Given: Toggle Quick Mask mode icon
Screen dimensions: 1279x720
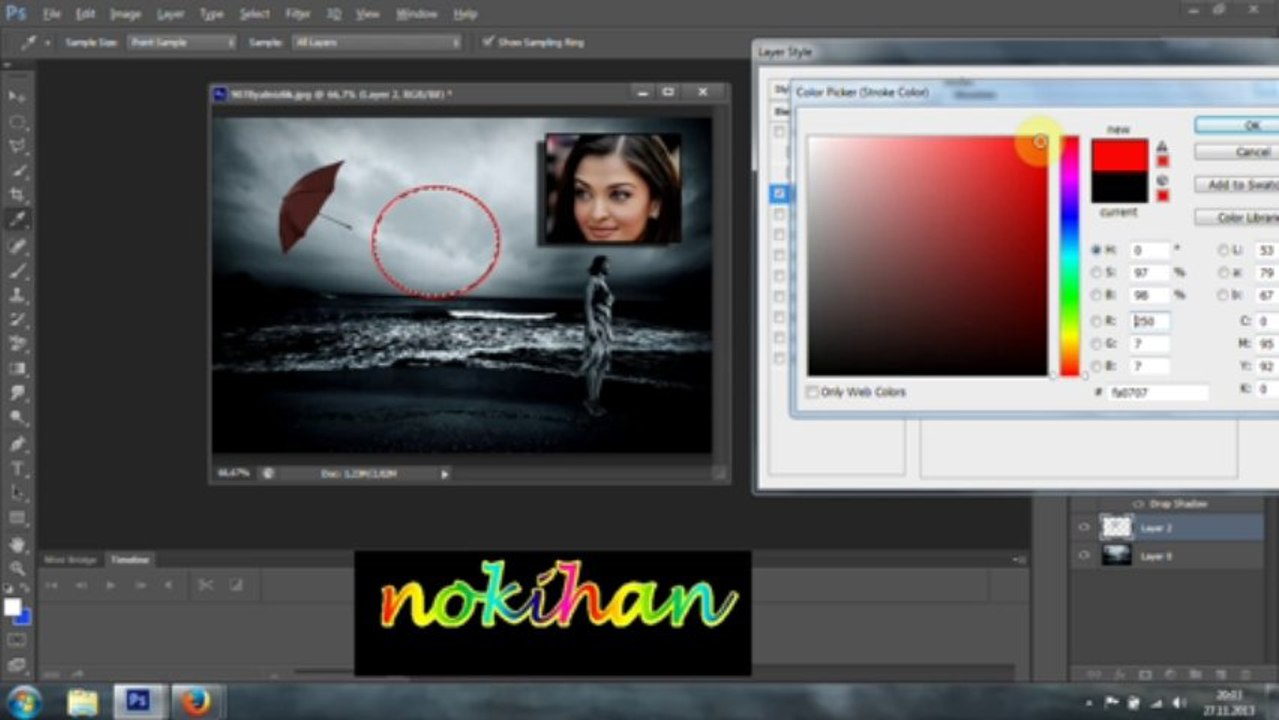Looking at the screenshot, I should pyautogui.click(x=17, y=640).
